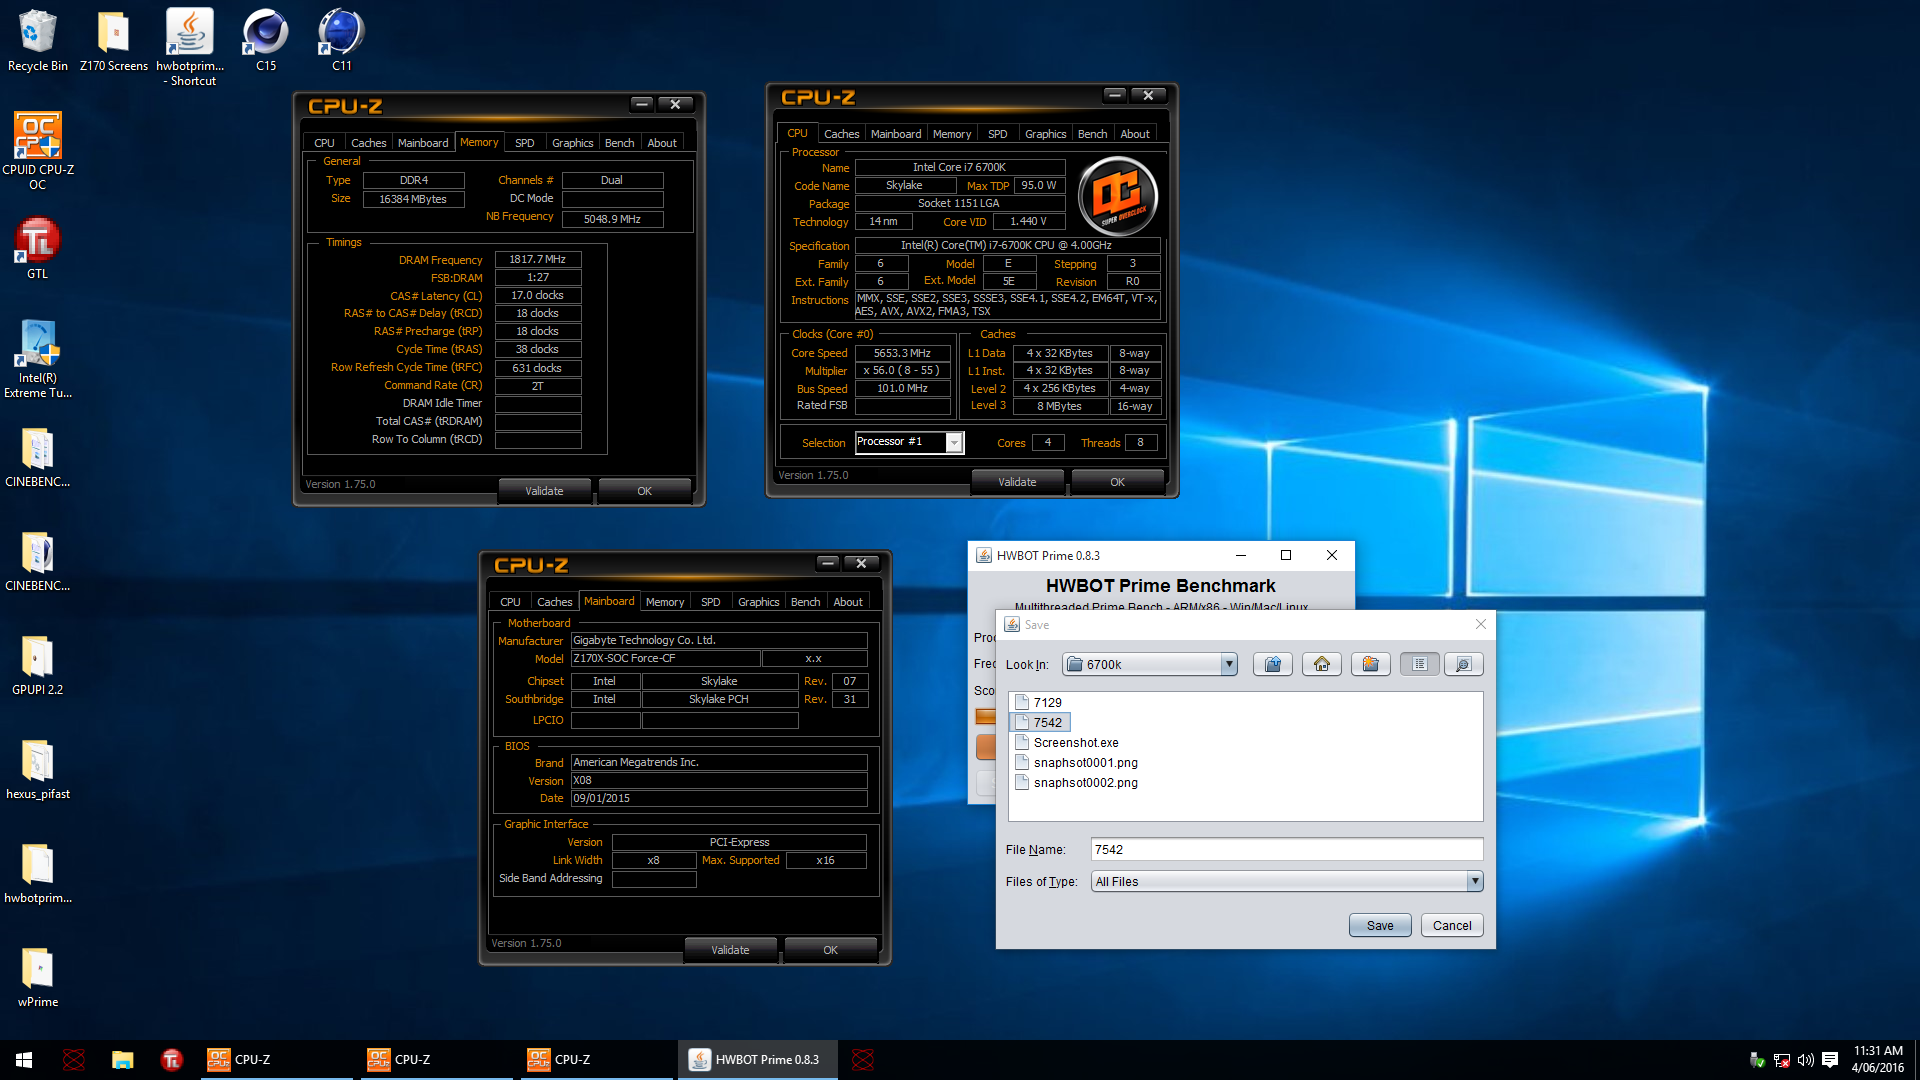Open the Windows Start menu

point(24,1060)
